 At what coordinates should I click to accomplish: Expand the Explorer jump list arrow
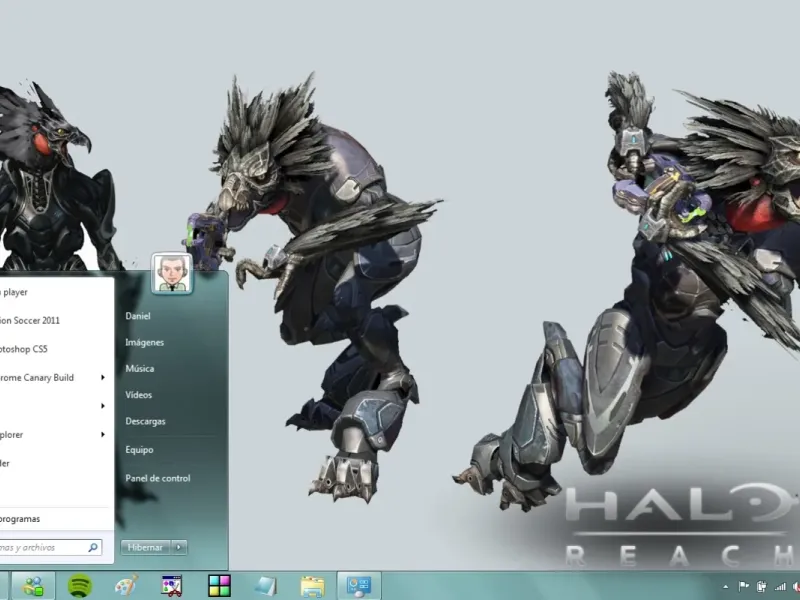(103, 435)
